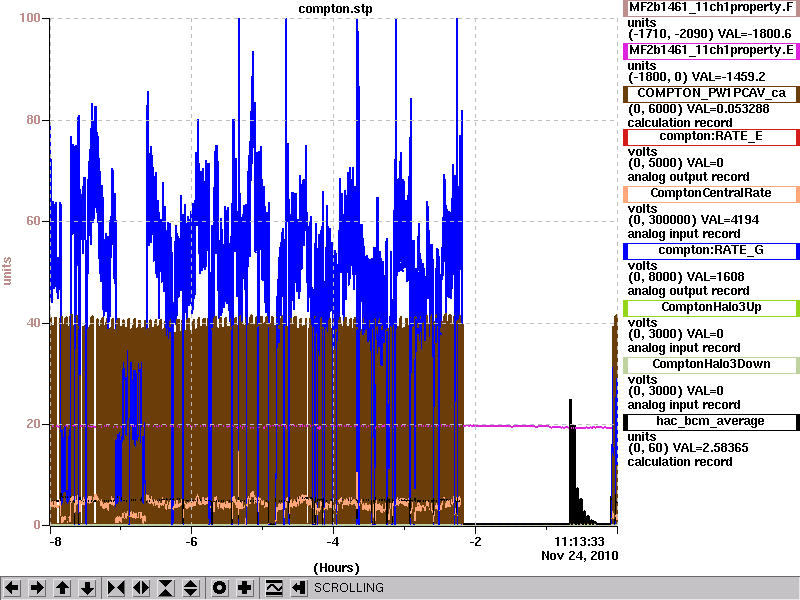Viewport: 800px width, 600px height.
Task: Click the horizontal bowtie zoom icon
Action: tap(116, 588)
